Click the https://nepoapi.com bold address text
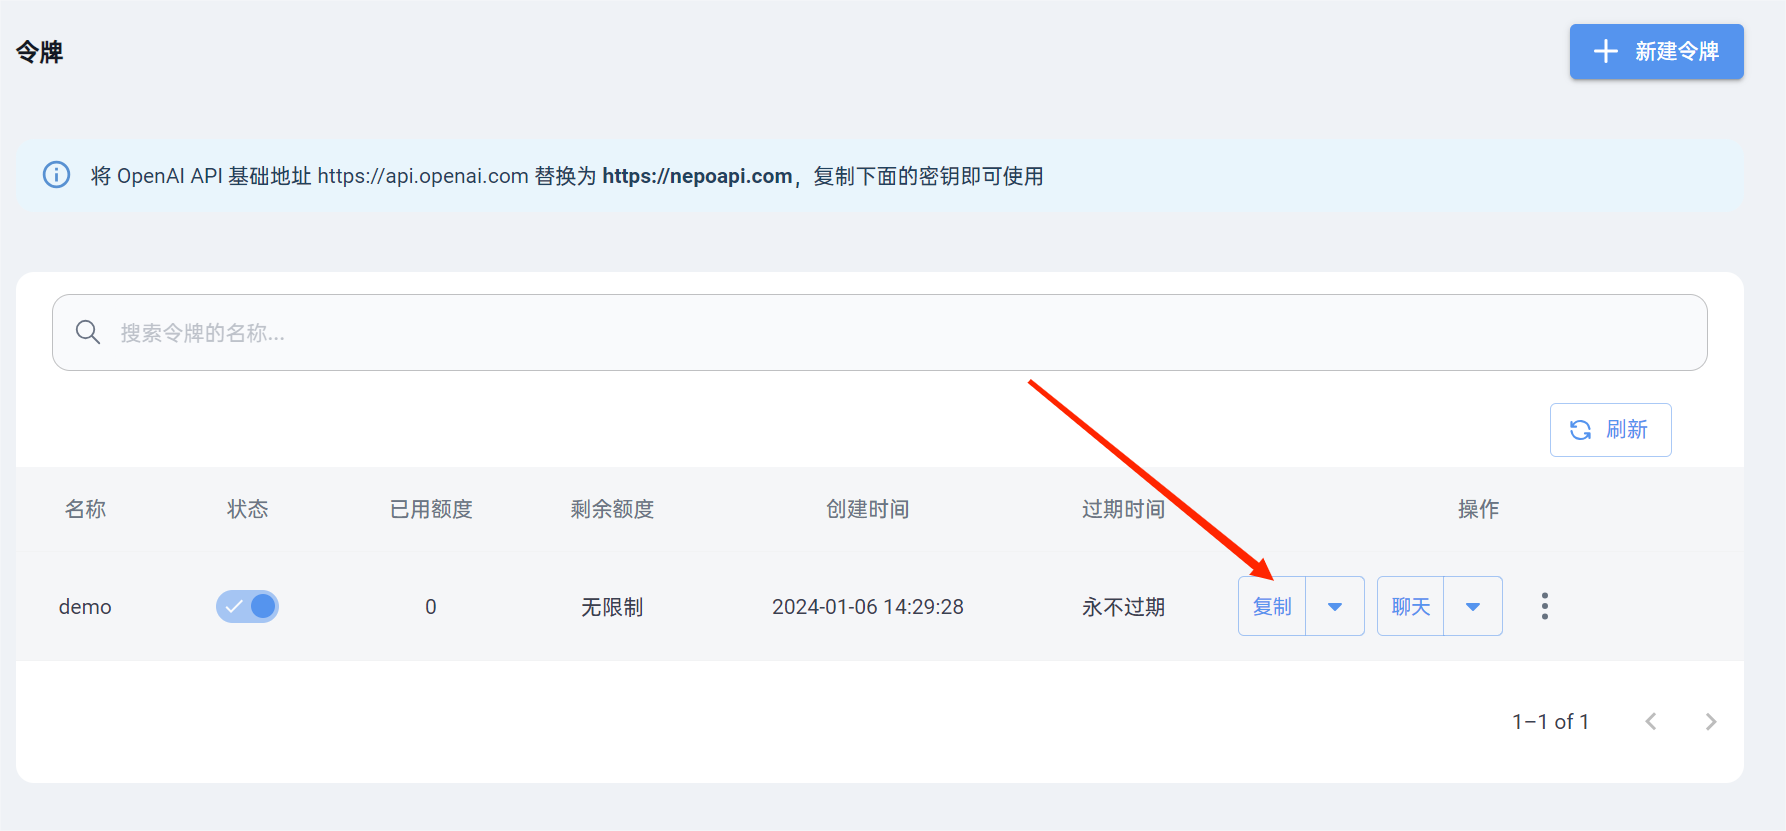This screenshot has height=831, width=1786. [x=697, y=176]
